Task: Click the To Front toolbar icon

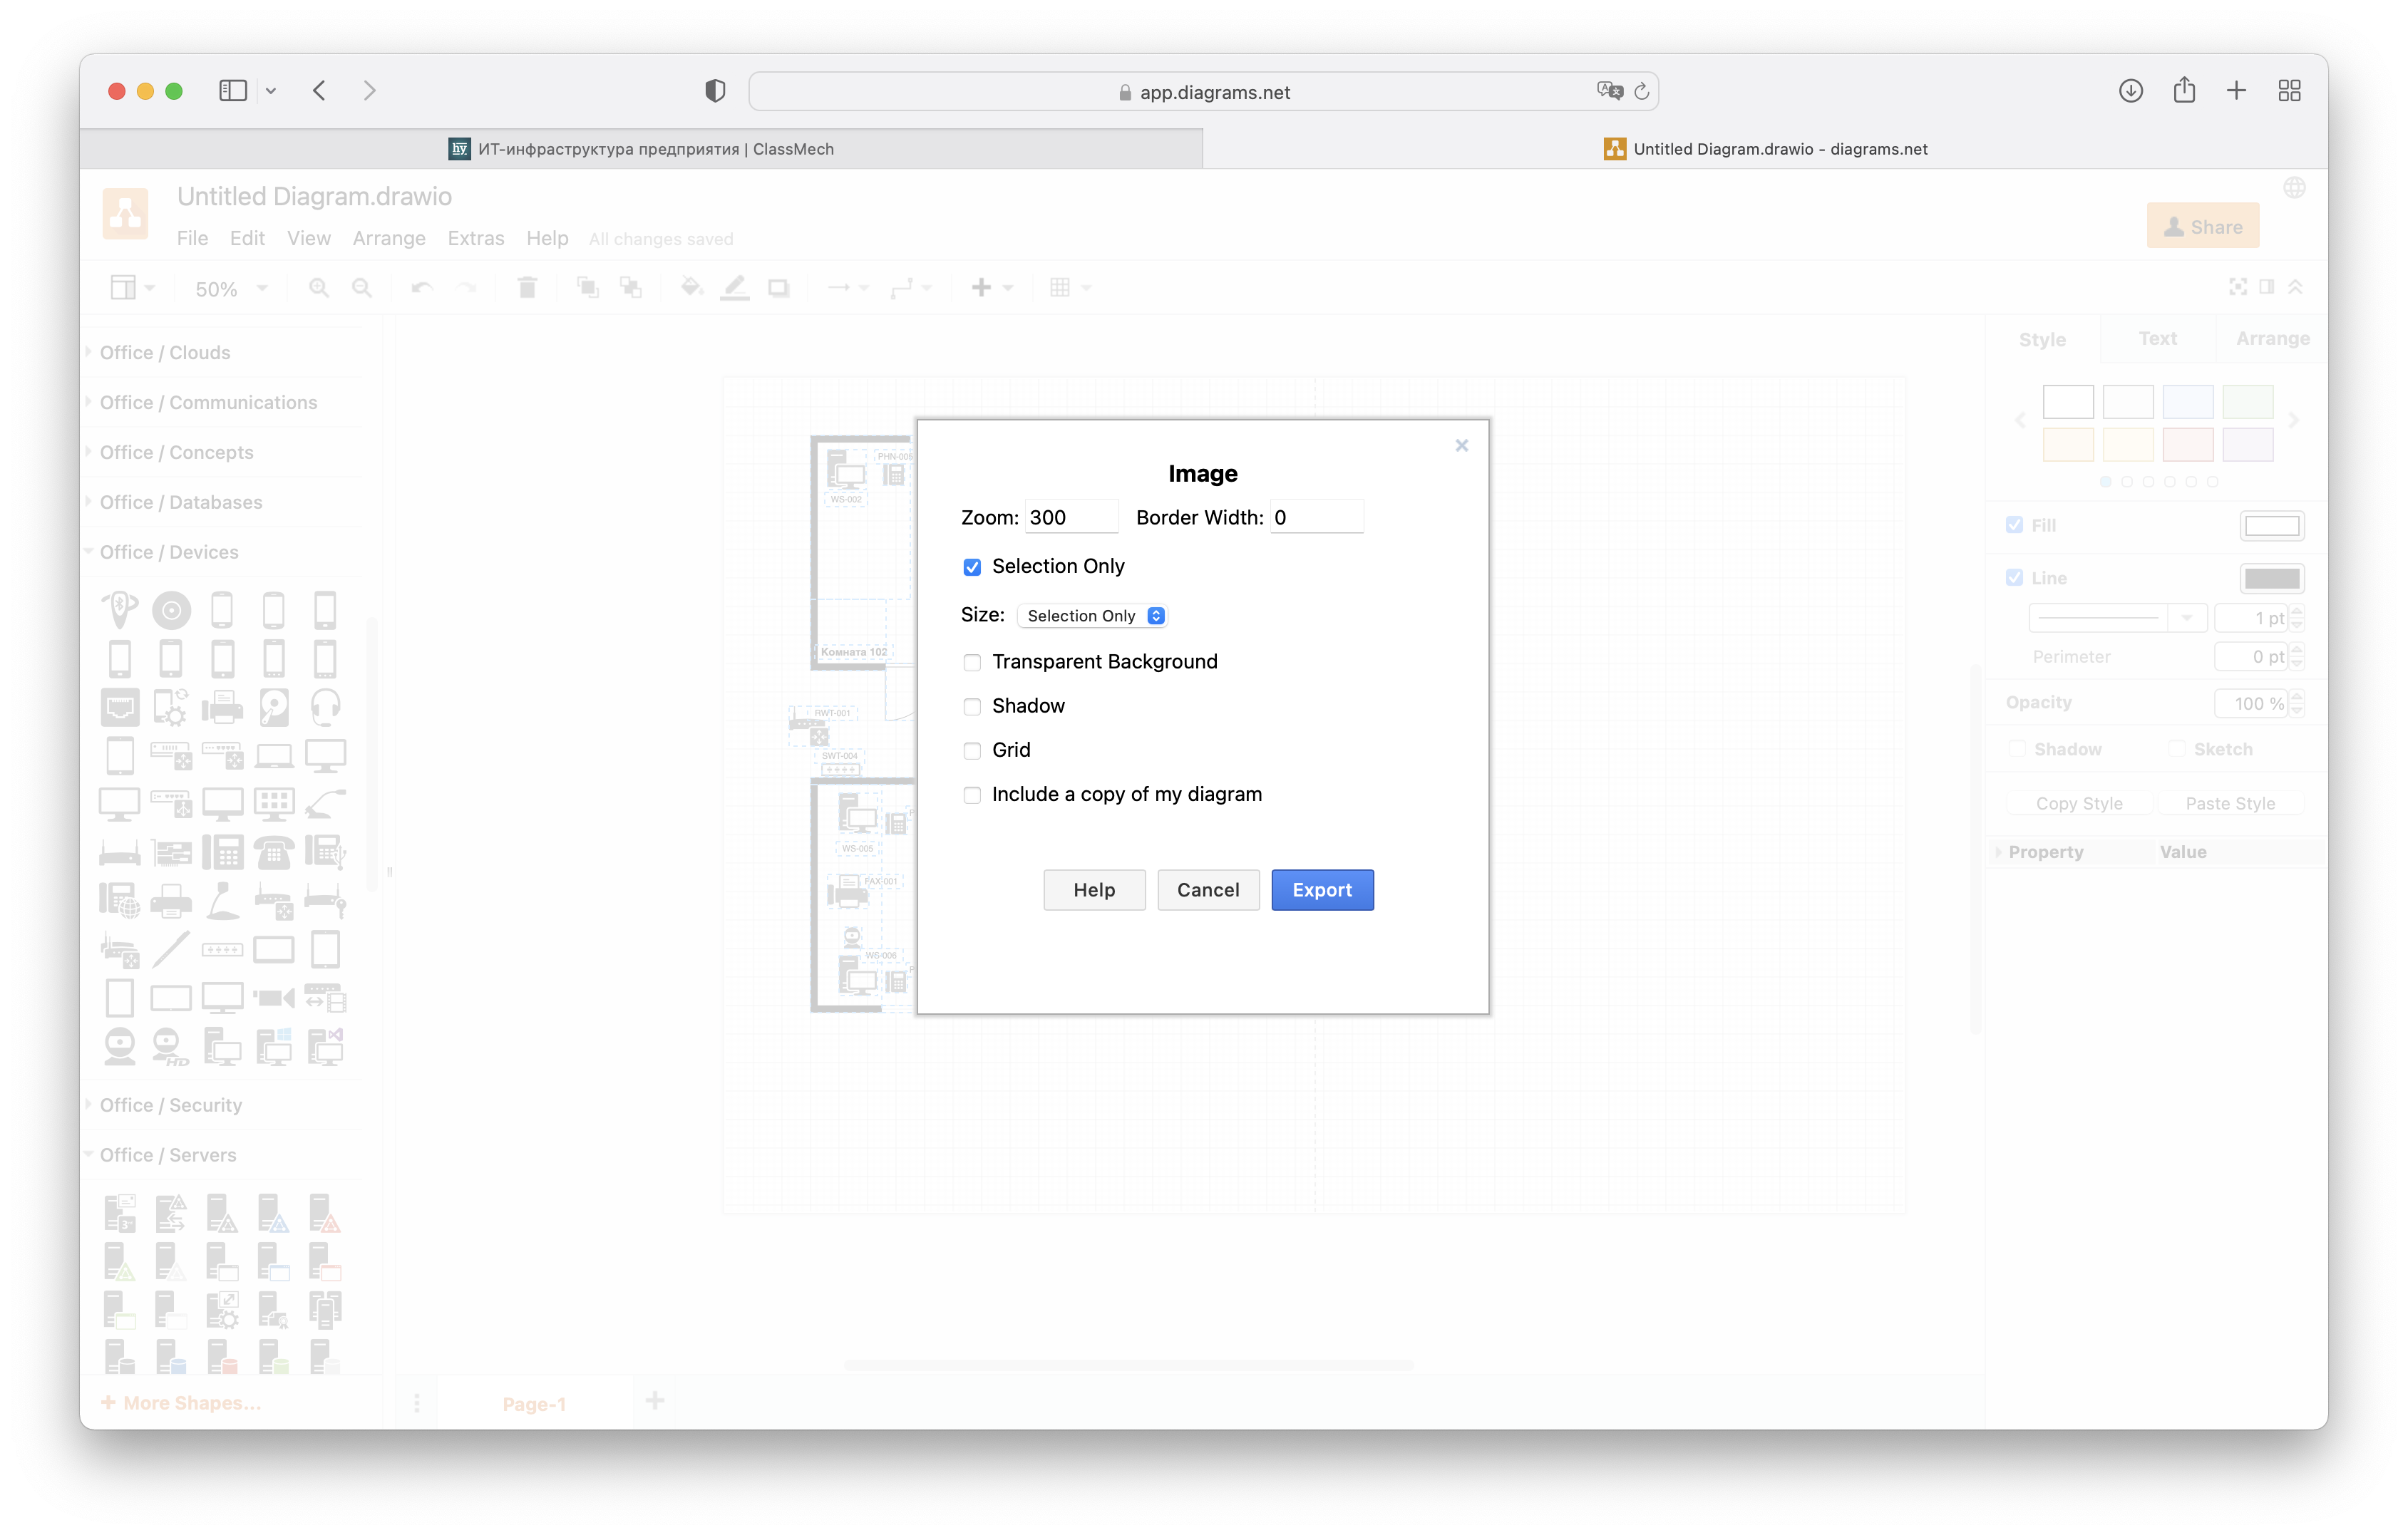Action: (x=588, y=288)
